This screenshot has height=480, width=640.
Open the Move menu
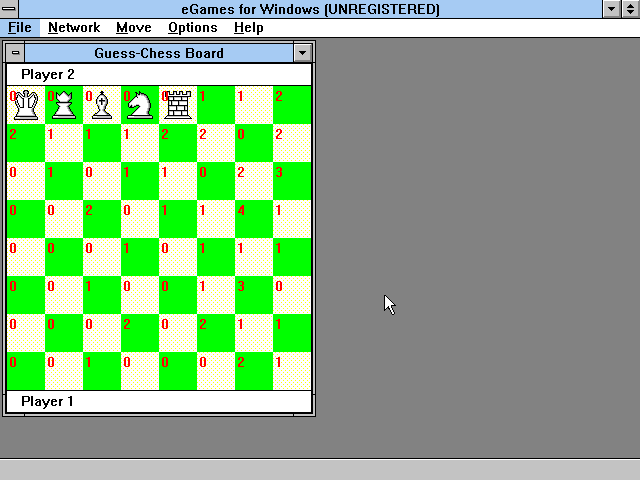133,28
